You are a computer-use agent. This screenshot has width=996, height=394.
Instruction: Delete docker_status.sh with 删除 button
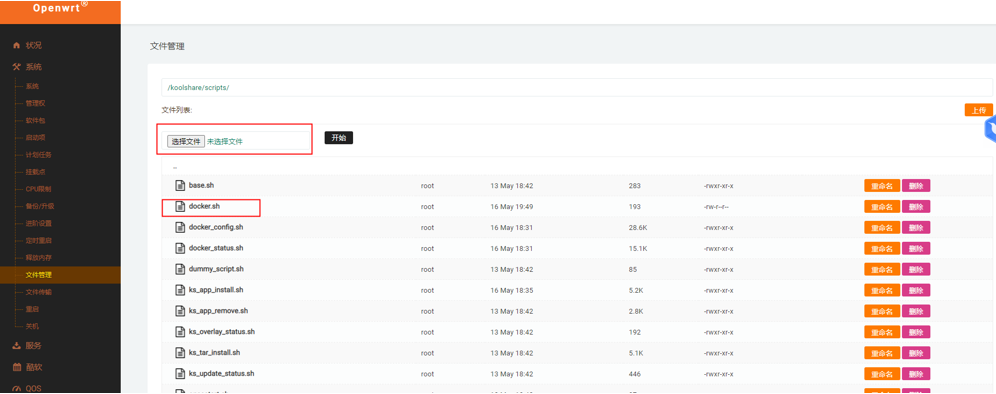coord(916,248)
